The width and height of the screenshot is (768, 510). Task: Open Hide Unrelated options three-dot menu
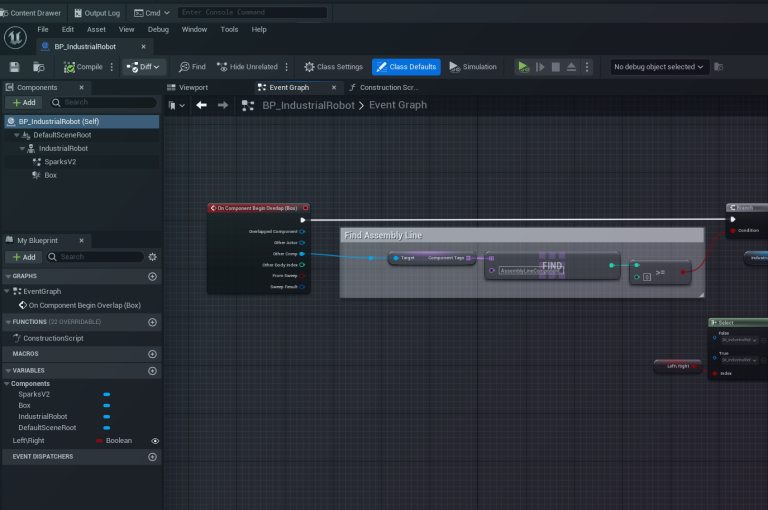tap(287, 67)
